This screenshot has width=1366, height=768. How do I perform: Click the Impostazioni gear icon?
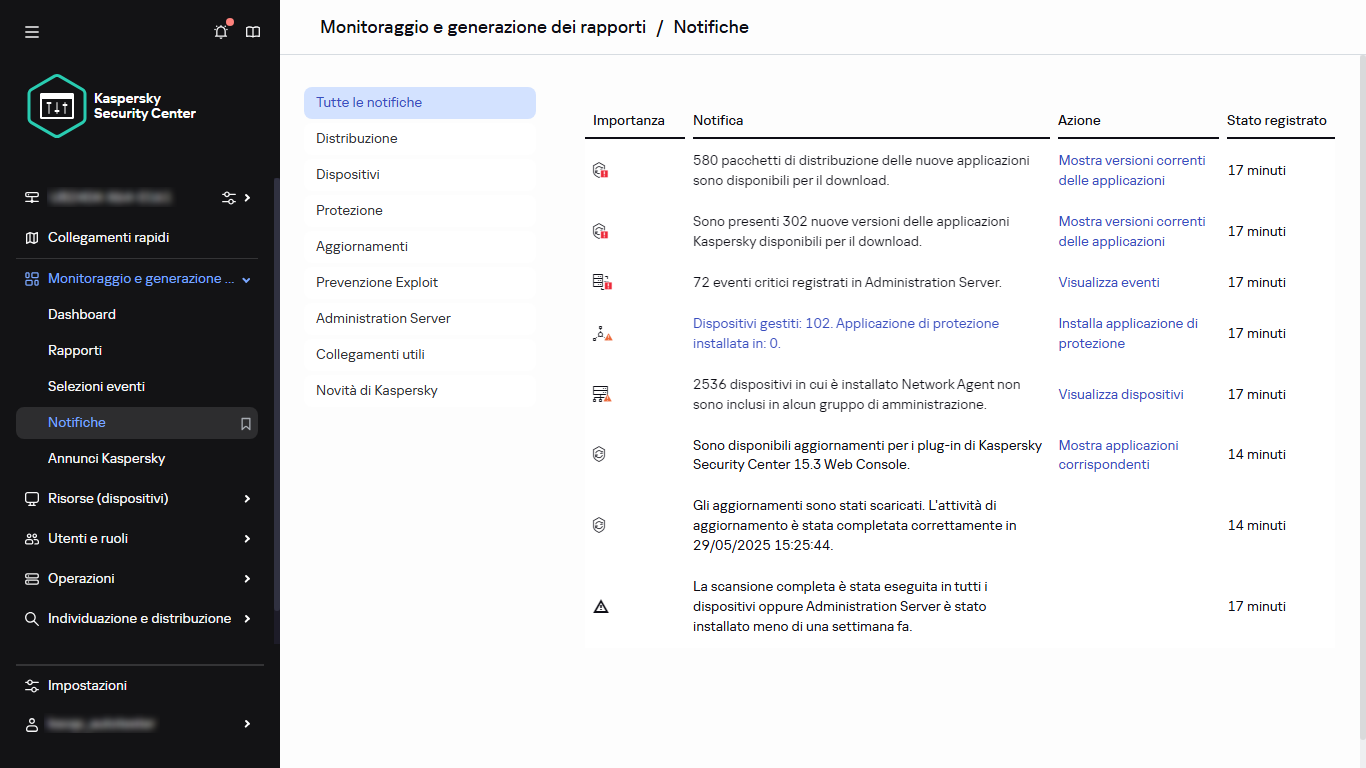point(31,685)
